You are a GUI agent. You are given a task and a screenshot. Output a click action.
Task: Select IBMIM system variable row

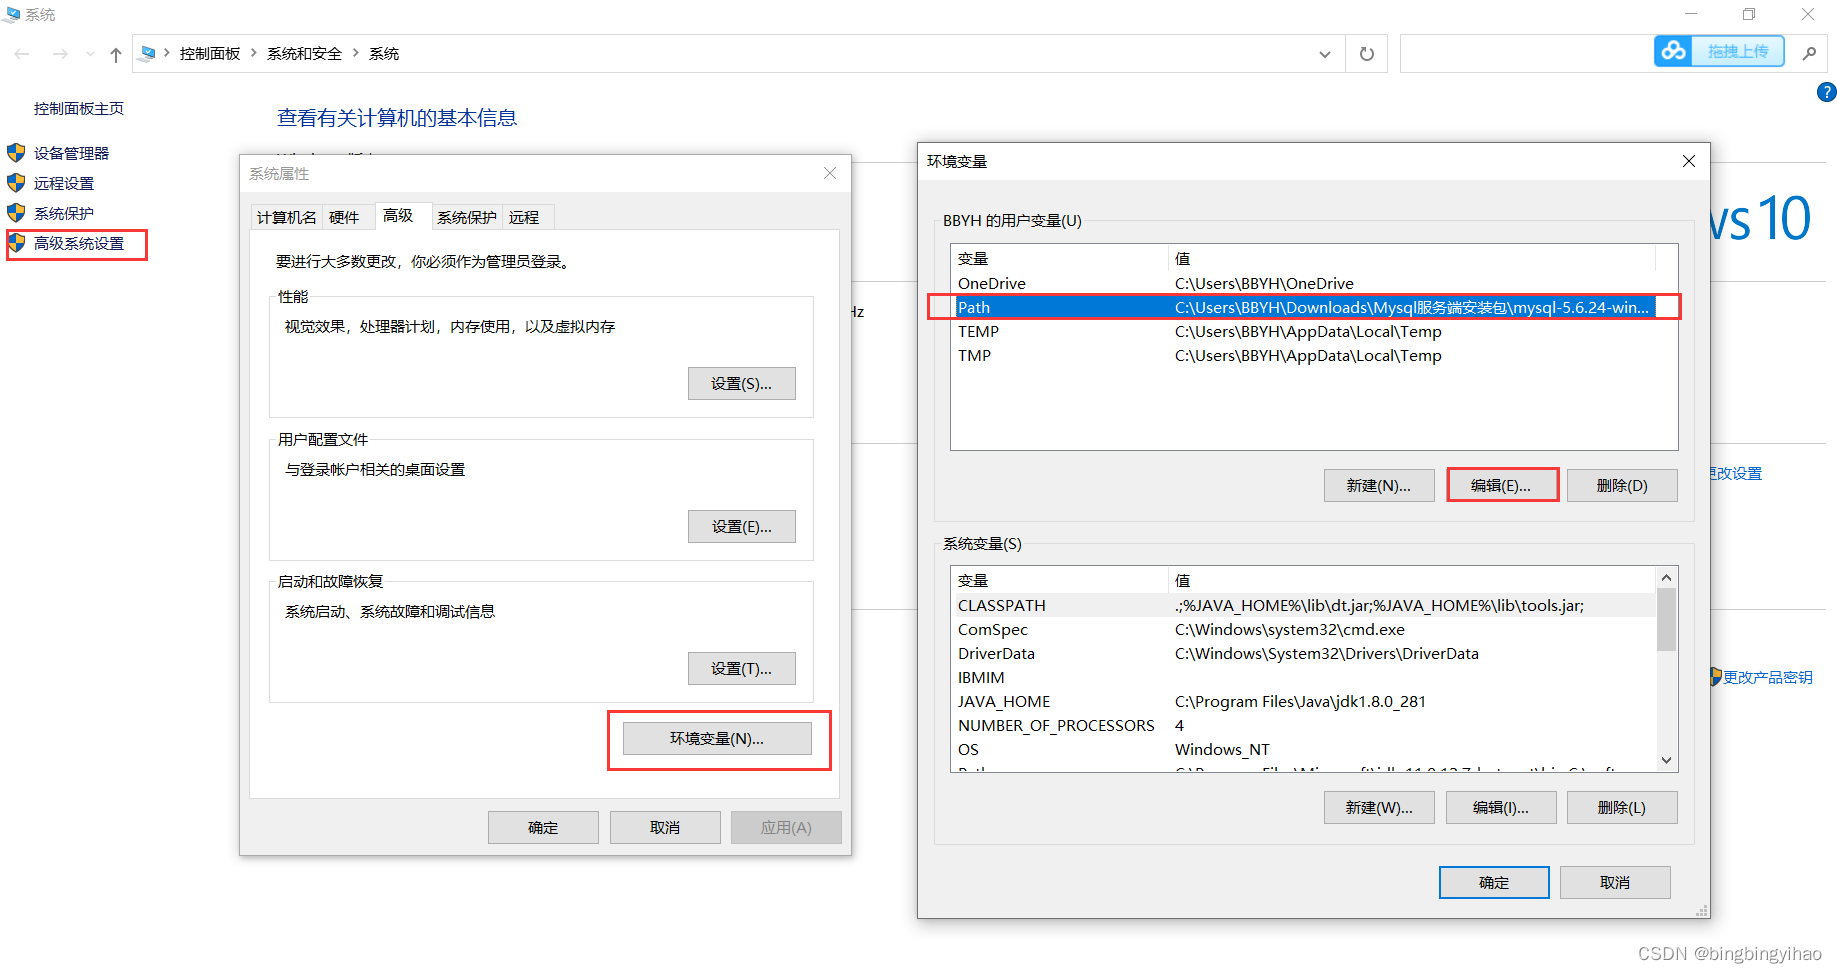point(1304,677)
